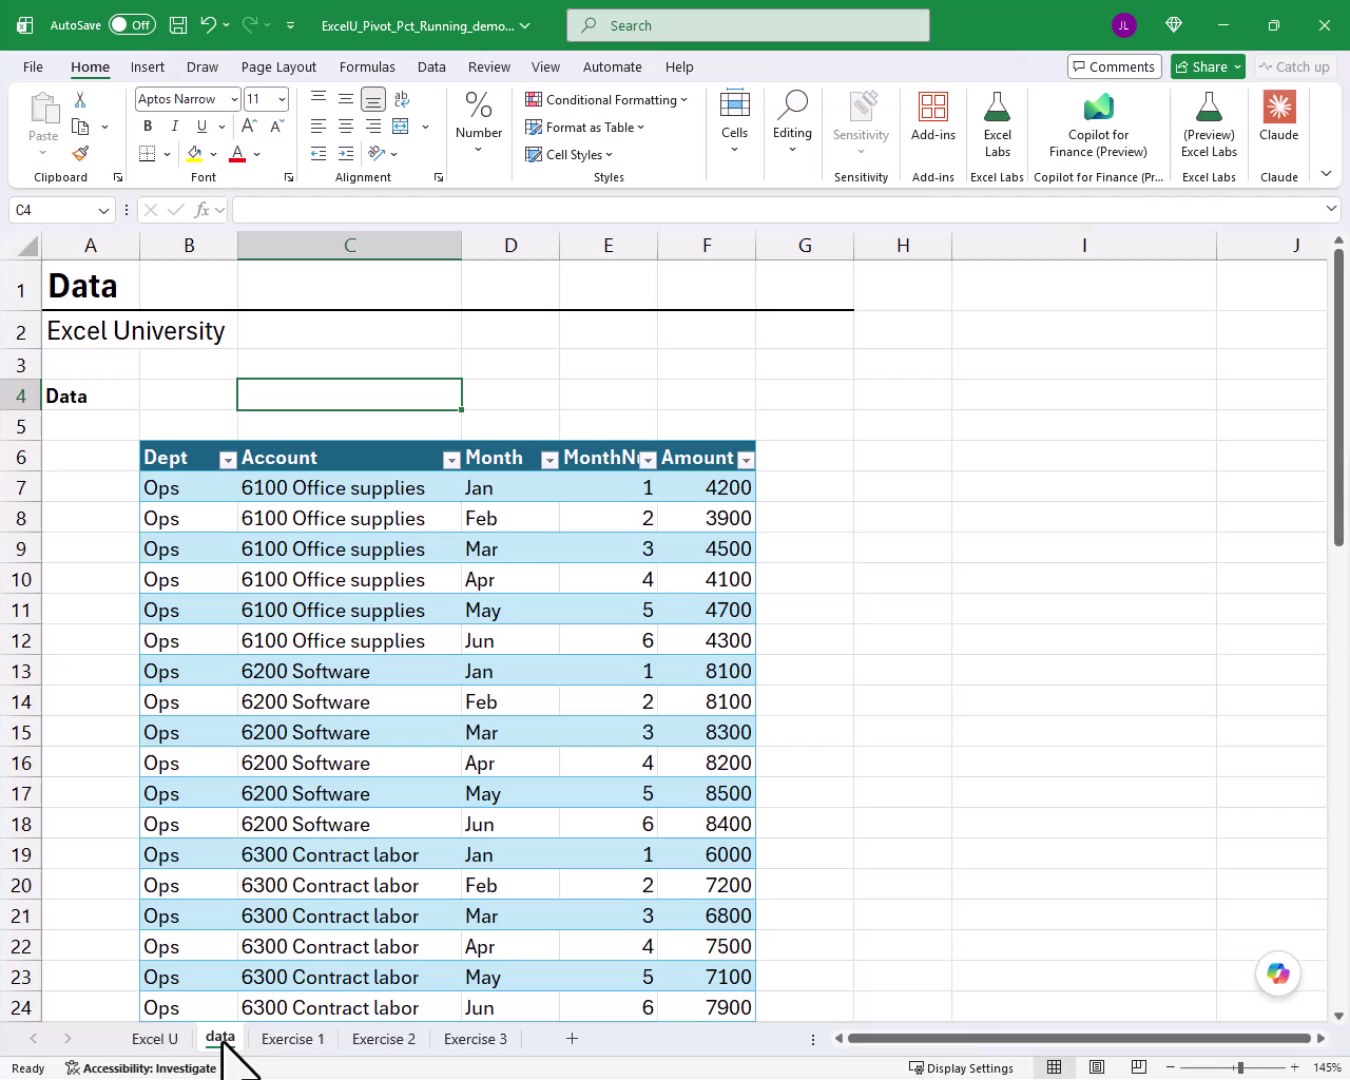1350x1080 pixels.
Task: Click the Wrap Text icon
Action: tap(402, 99)
